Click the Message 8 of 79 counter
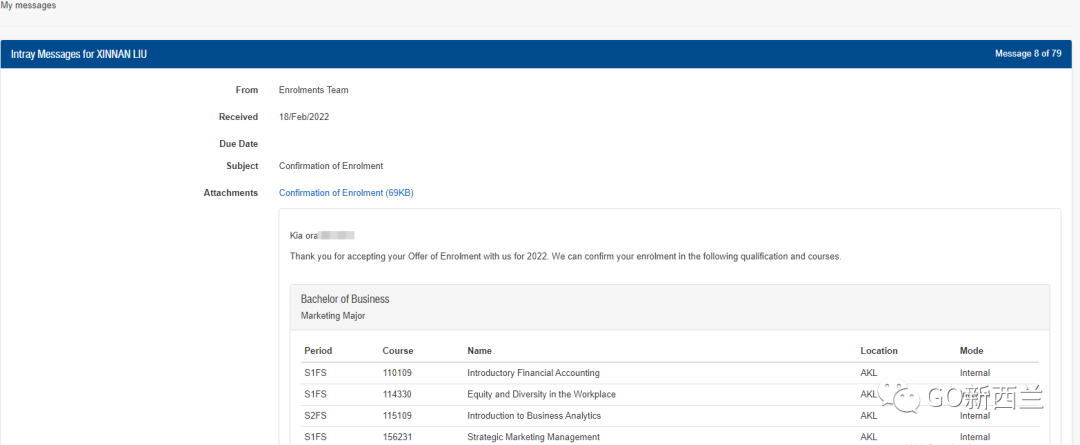 coord(1028,54)
